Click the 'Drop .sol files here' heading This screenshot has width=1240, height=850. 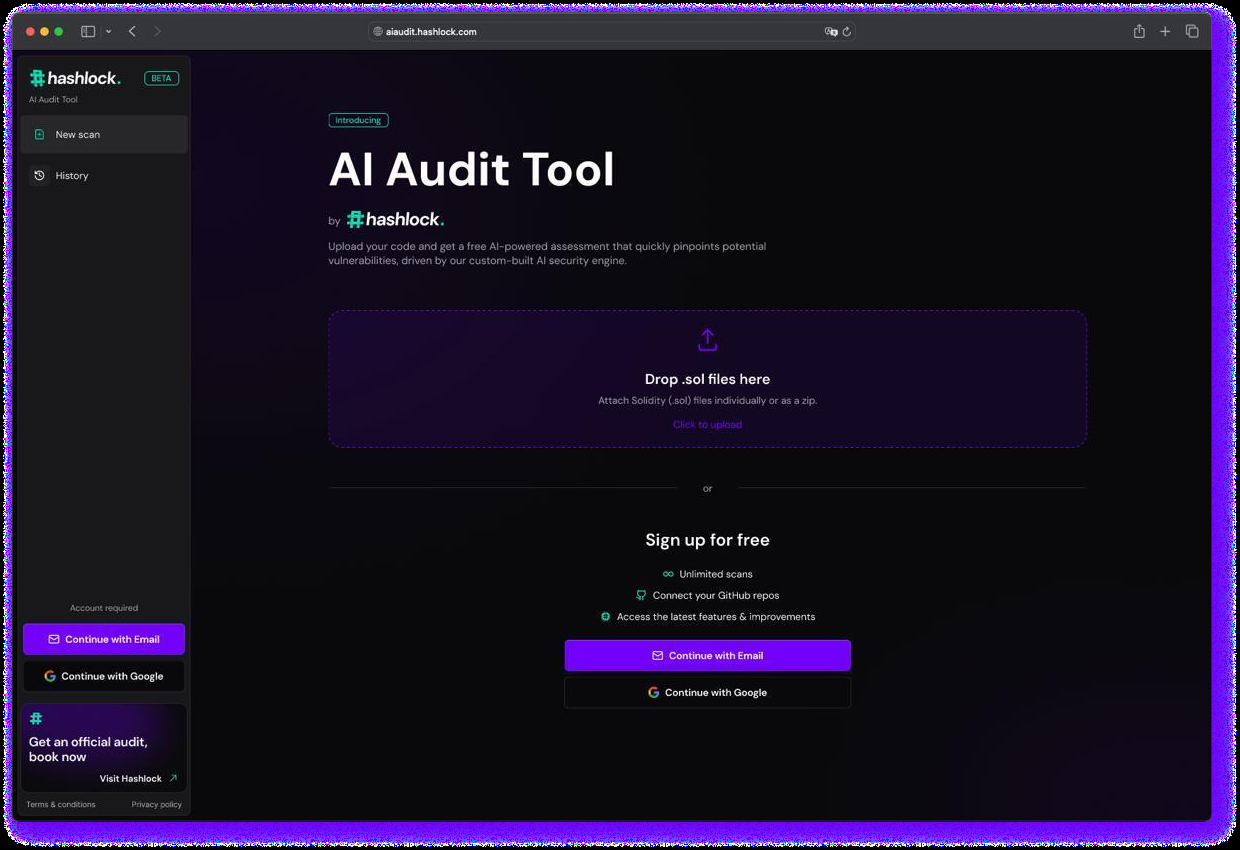(x=707, y=379)
